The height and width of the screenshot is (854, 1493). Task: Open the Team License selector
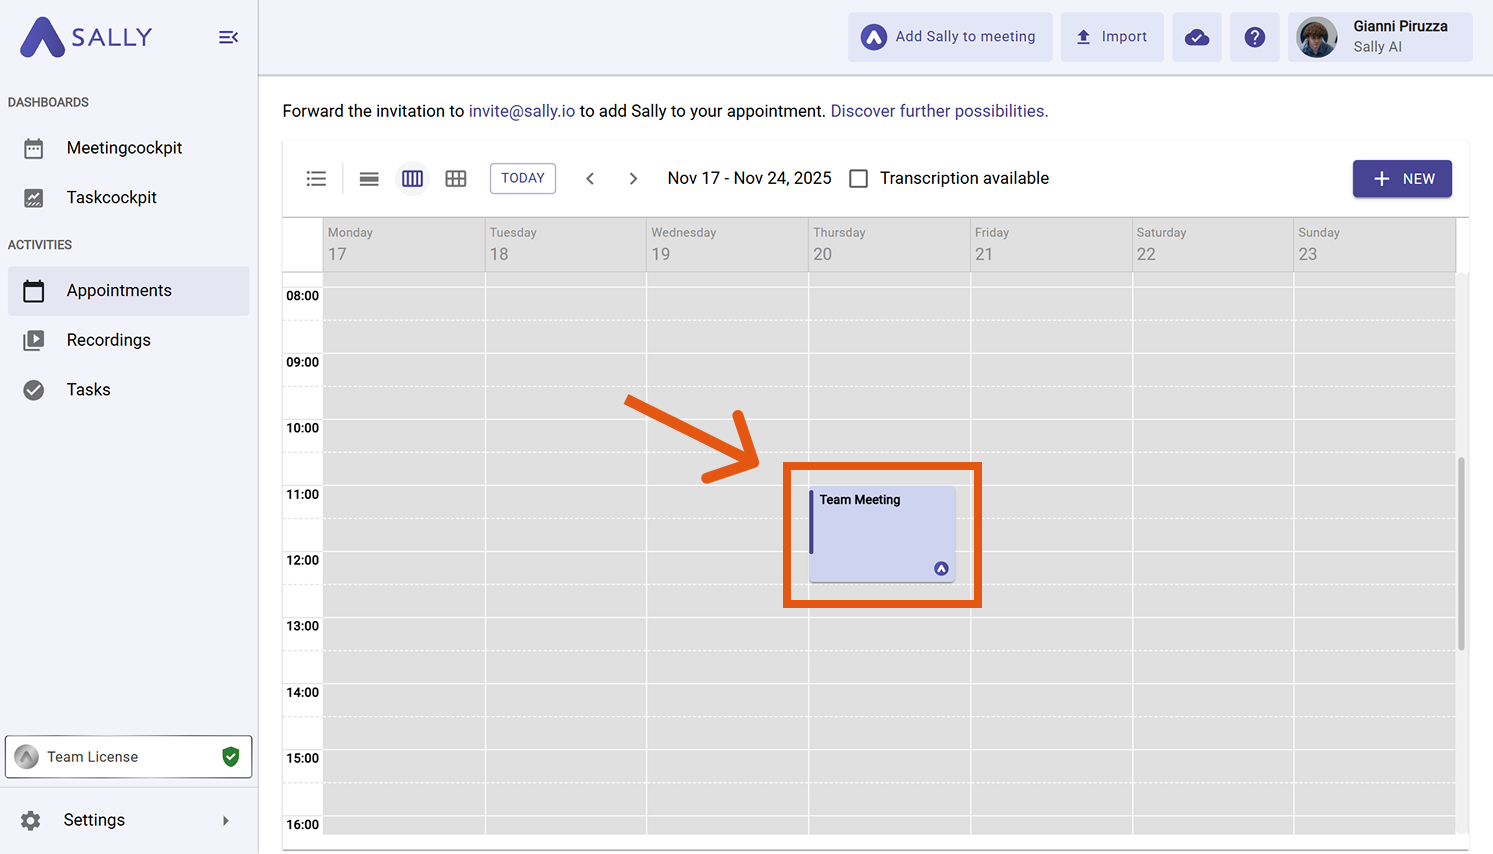point(128,757)
